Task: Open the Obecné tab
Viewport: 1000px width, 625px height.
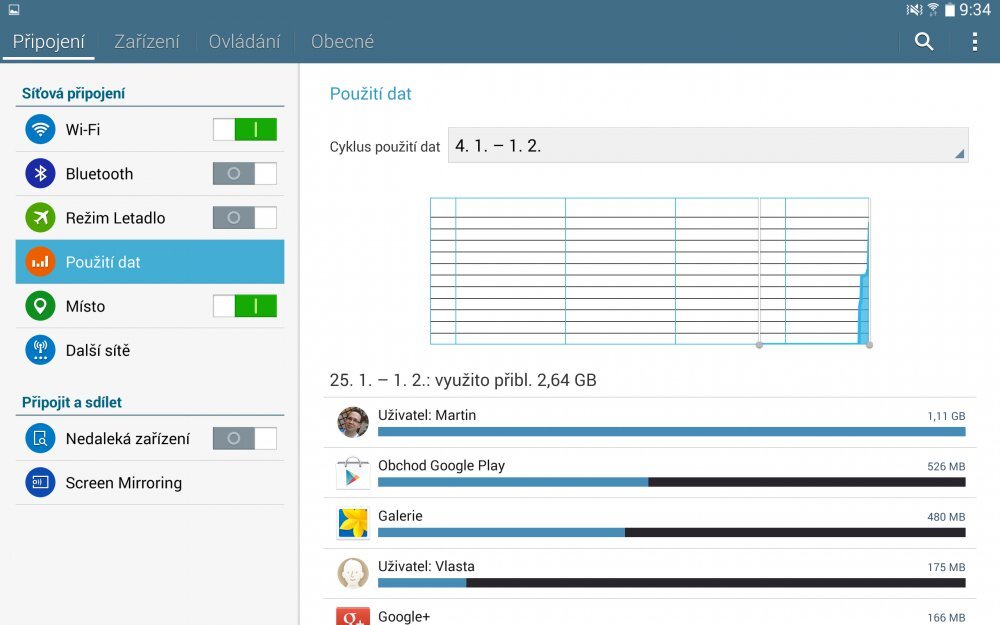Action: [342, 42]
